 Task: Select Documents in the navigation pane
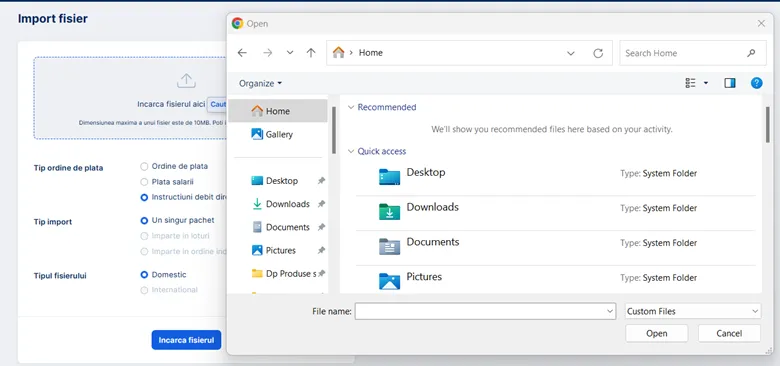point(288,227)
